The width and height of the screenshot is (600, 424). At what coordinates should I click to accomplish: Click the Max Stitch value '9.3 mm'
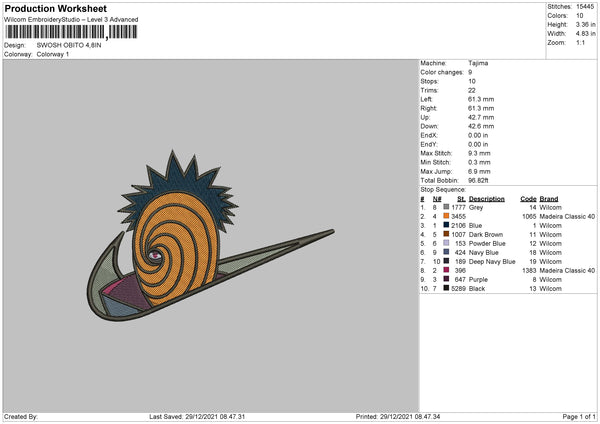479,153
